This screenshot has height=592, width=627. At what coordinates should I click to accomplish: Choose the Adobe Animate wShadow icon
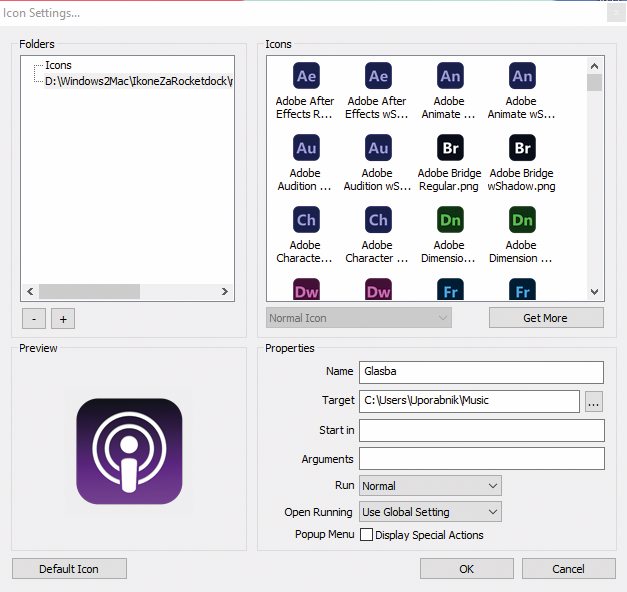pyautogui.click(x=522, y=76)
